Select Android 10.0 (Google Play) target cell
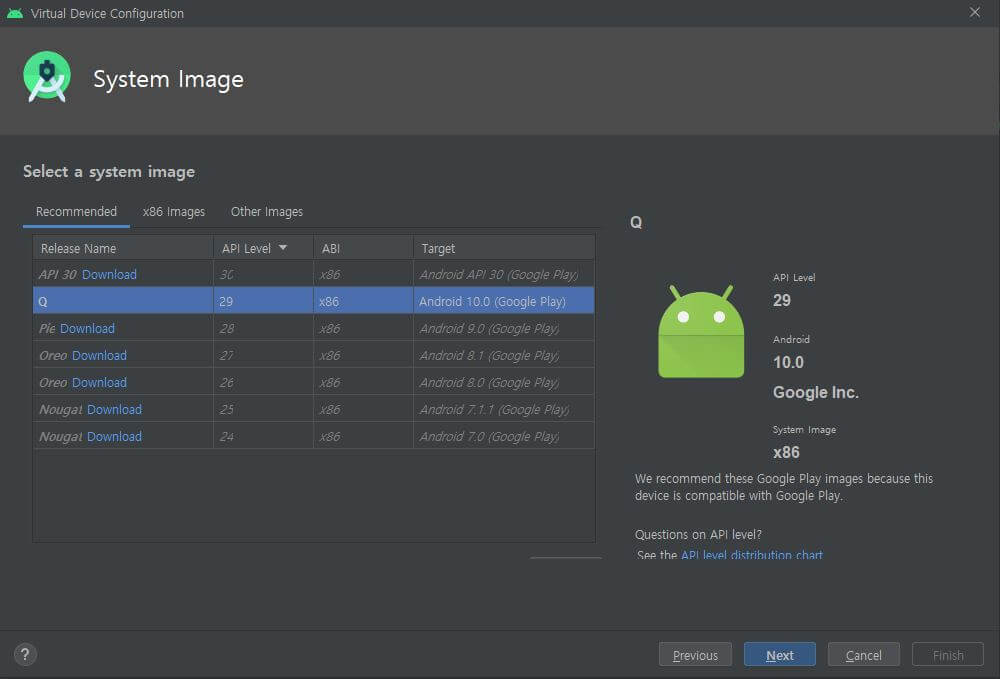This screenshot has width=1000, height=679. pyautogui.click(x=504, y=301)
